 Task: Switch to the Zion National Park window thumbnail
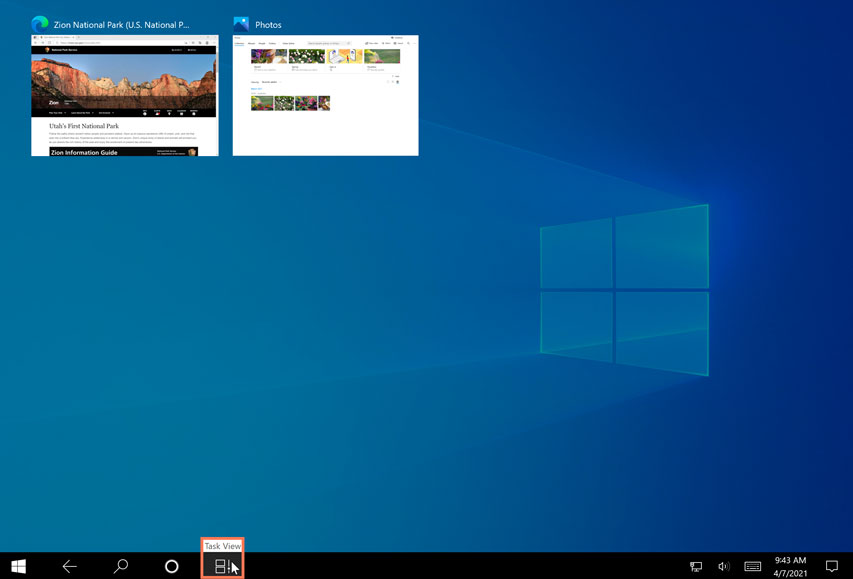coord(125,95)
